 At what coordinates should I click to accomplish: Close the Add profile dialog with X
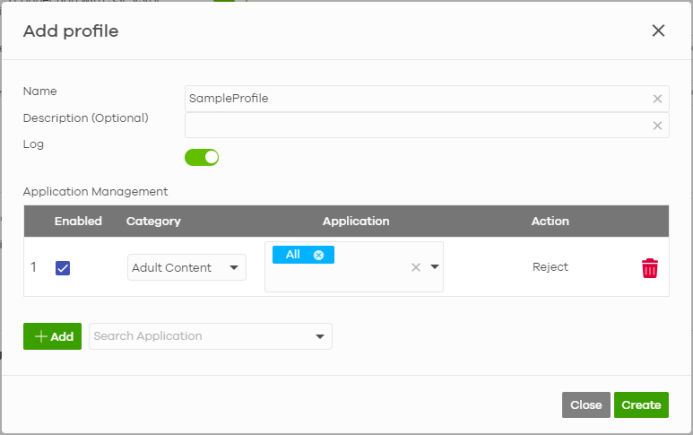pyautogui.click(x=658, y=31)
